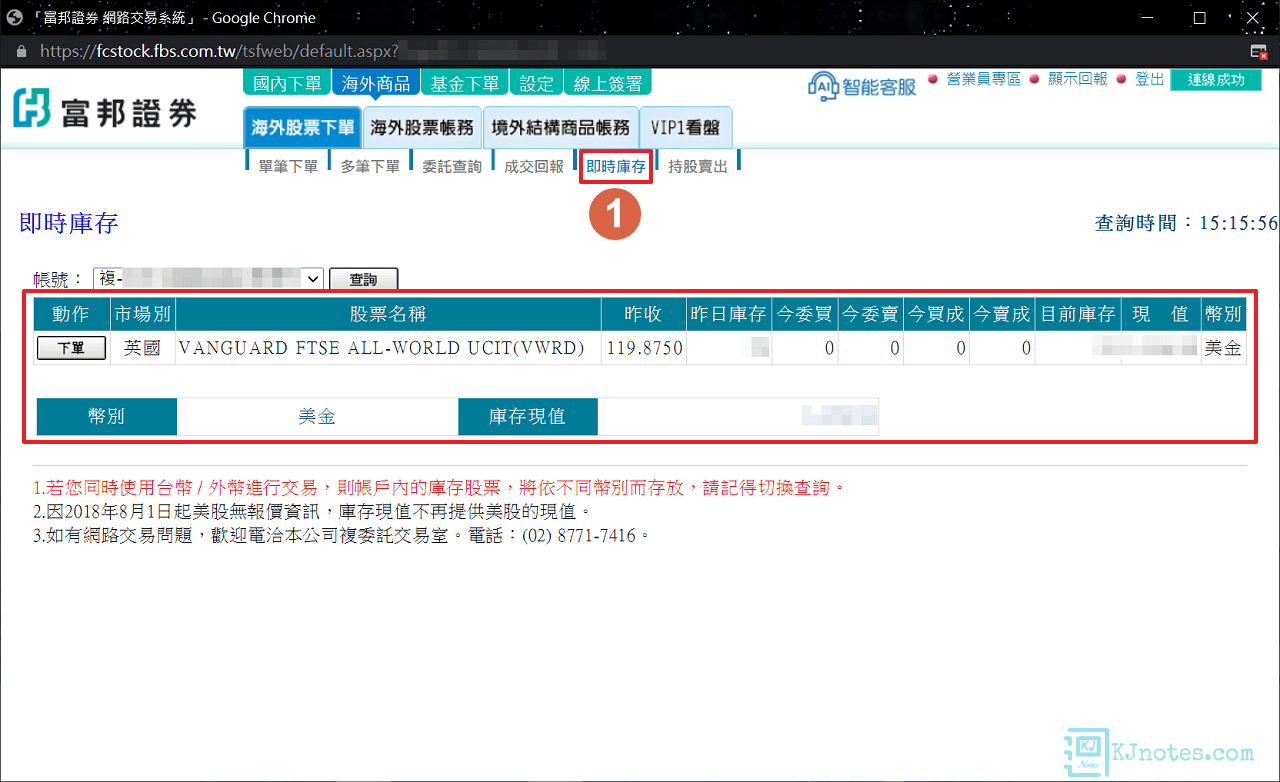Click the 昨收 column header
The image size is (1280, 782).
[x=643, y=314]
